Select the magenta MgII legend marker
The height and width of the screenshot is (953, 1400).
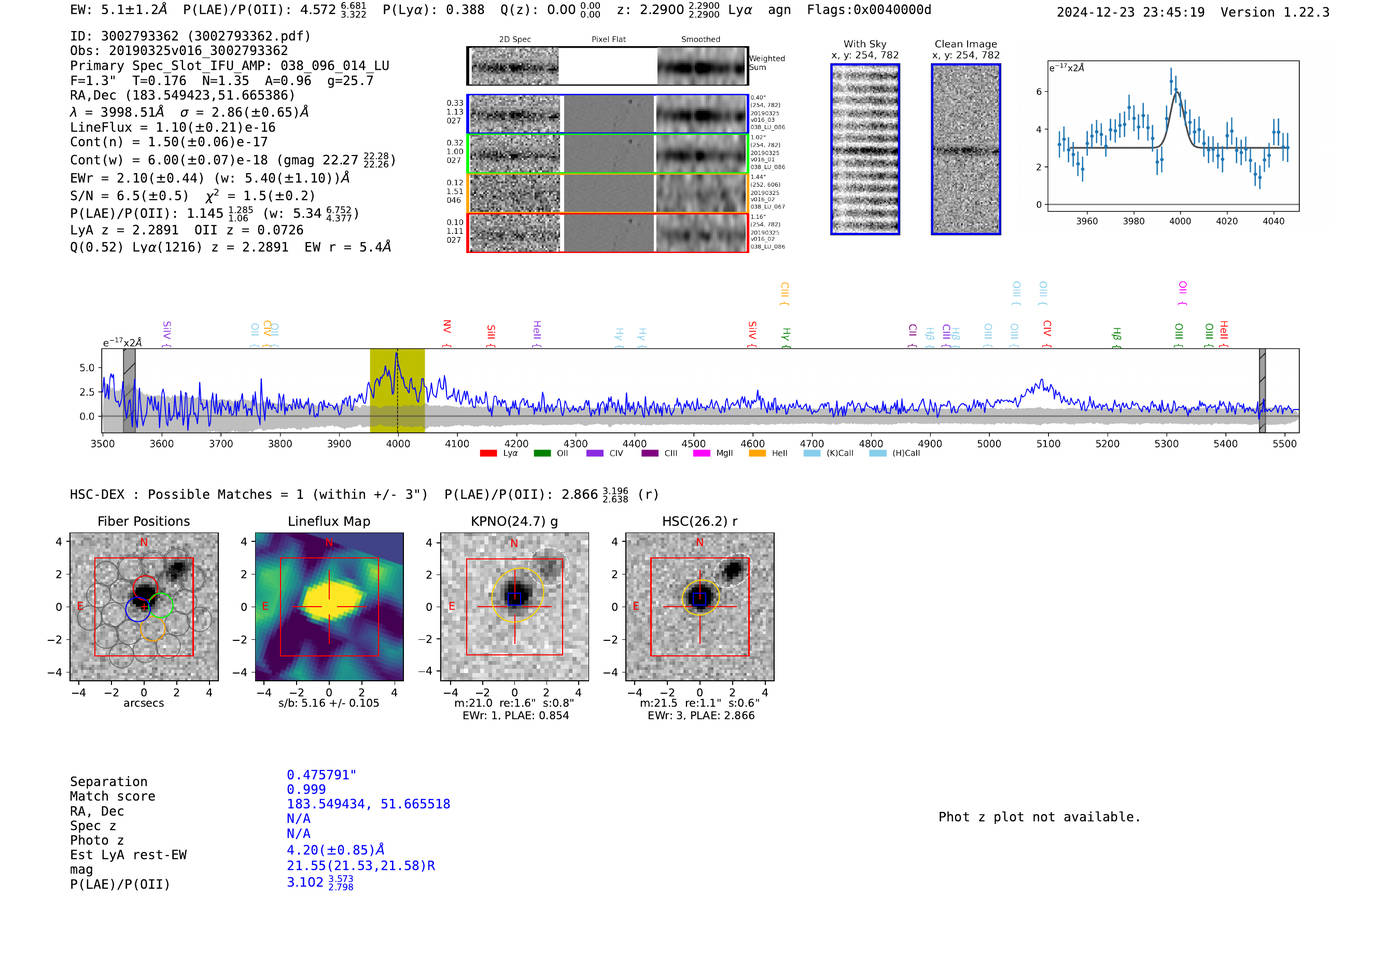pos(701,454)
